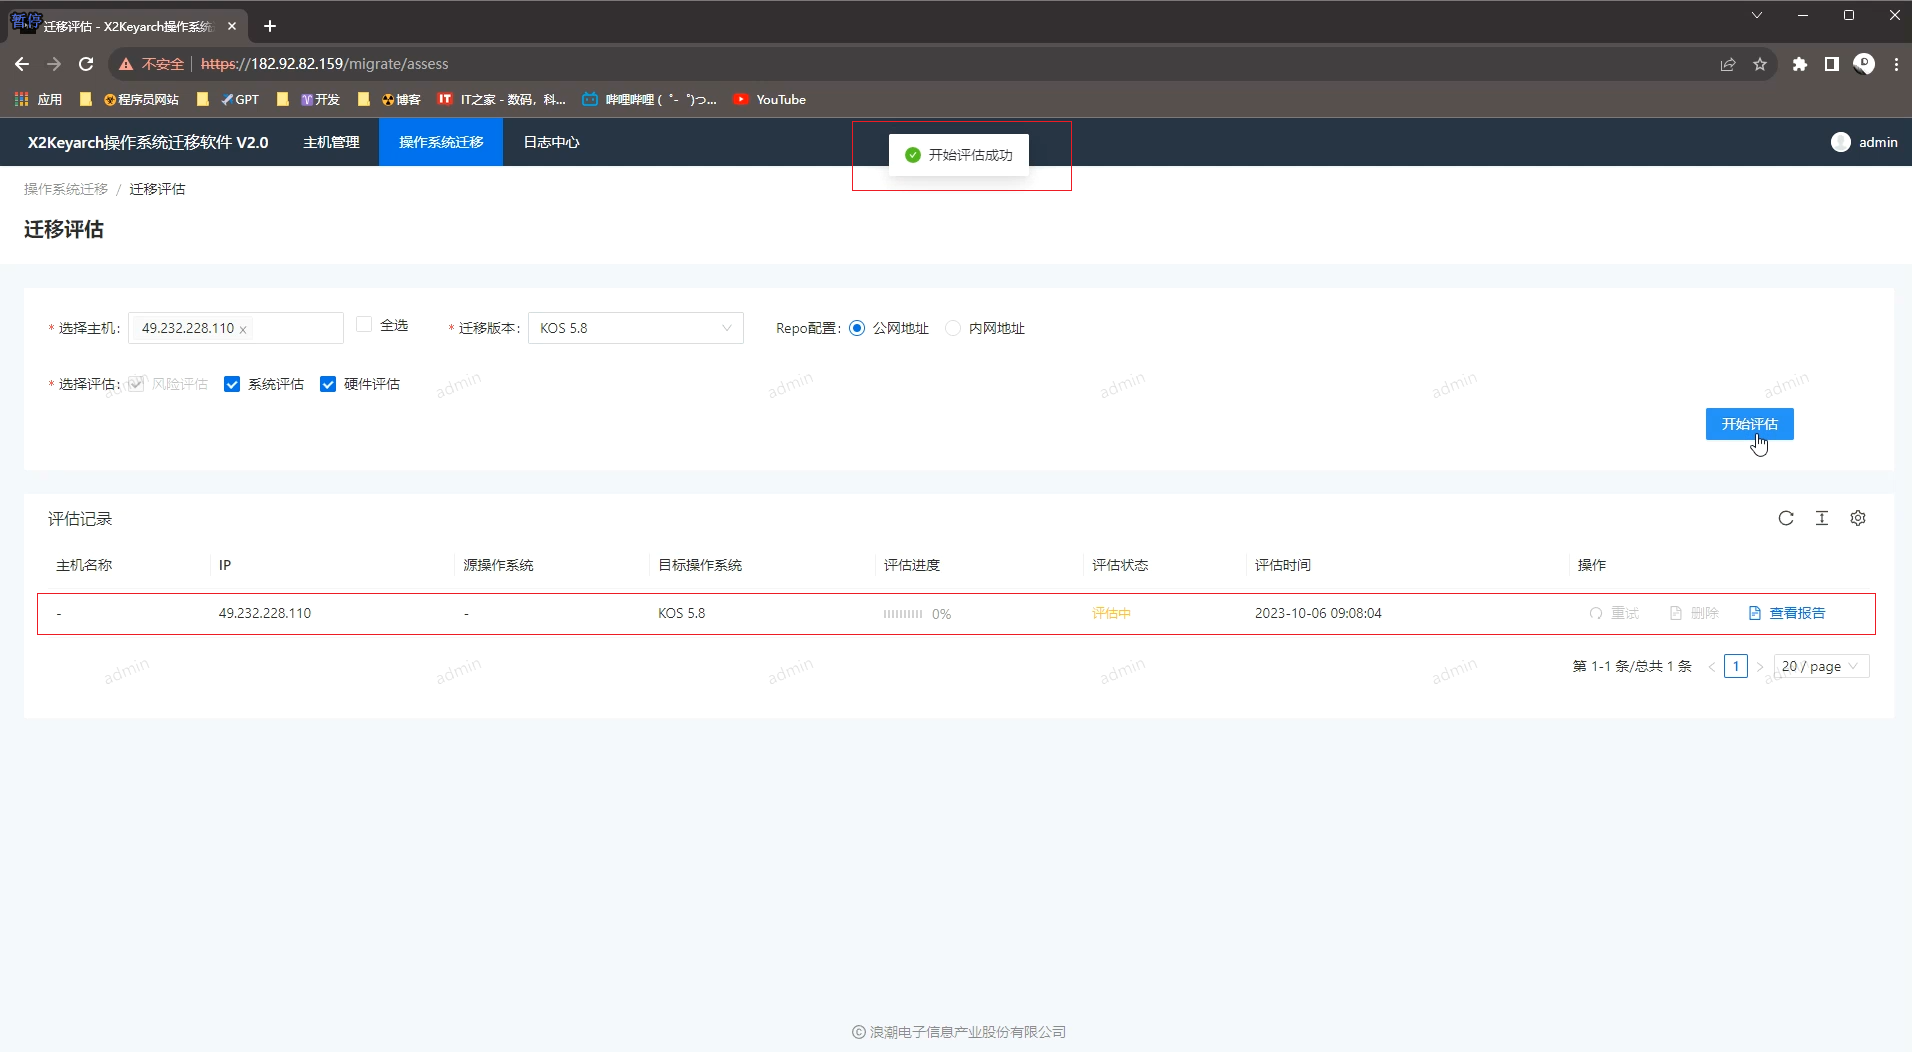
Task: Open the 主机管理 menu
Action: (x=331, y=142)
